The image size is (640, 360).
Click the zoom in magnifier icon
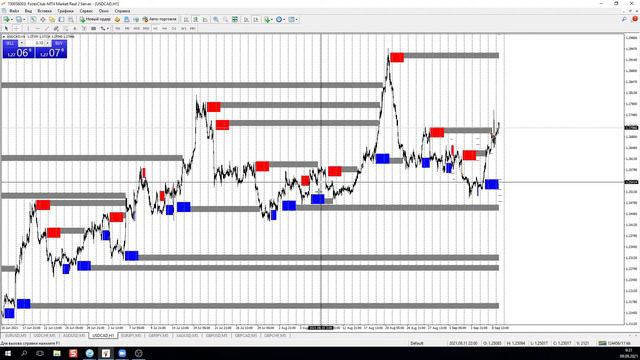[x=216, y=19]
